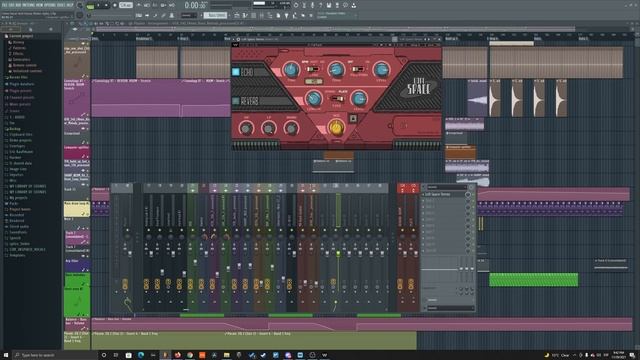Open the Lofi Space plugin window options arrow
Image resolution: width=640 pixels, height=360 pixels.
(234, 39)
